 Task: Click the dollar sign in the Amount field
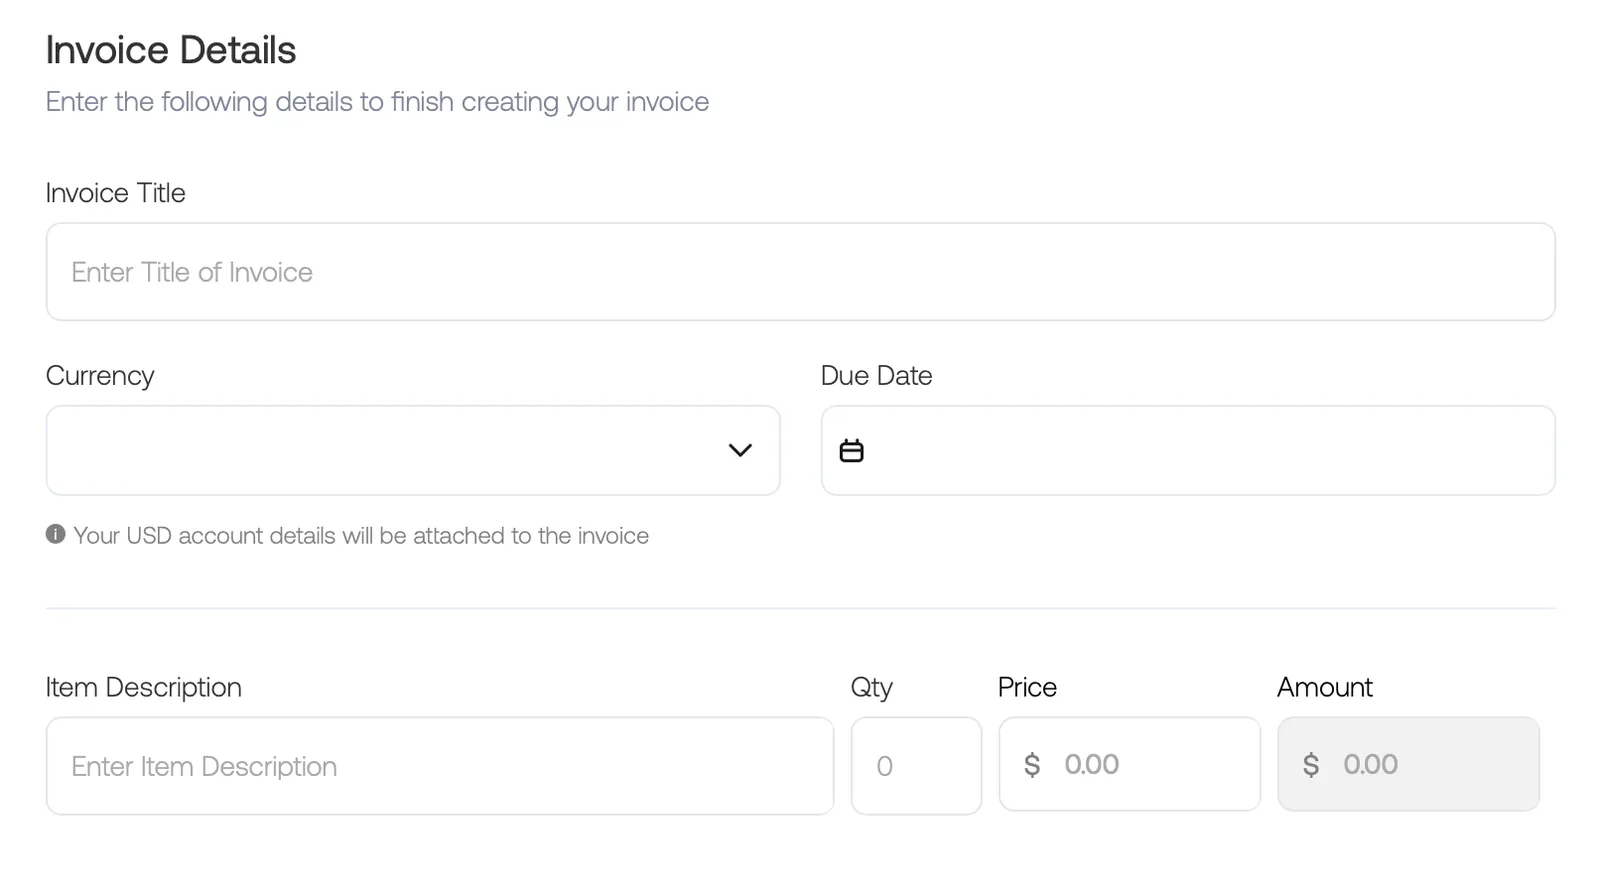point(1311,765)
